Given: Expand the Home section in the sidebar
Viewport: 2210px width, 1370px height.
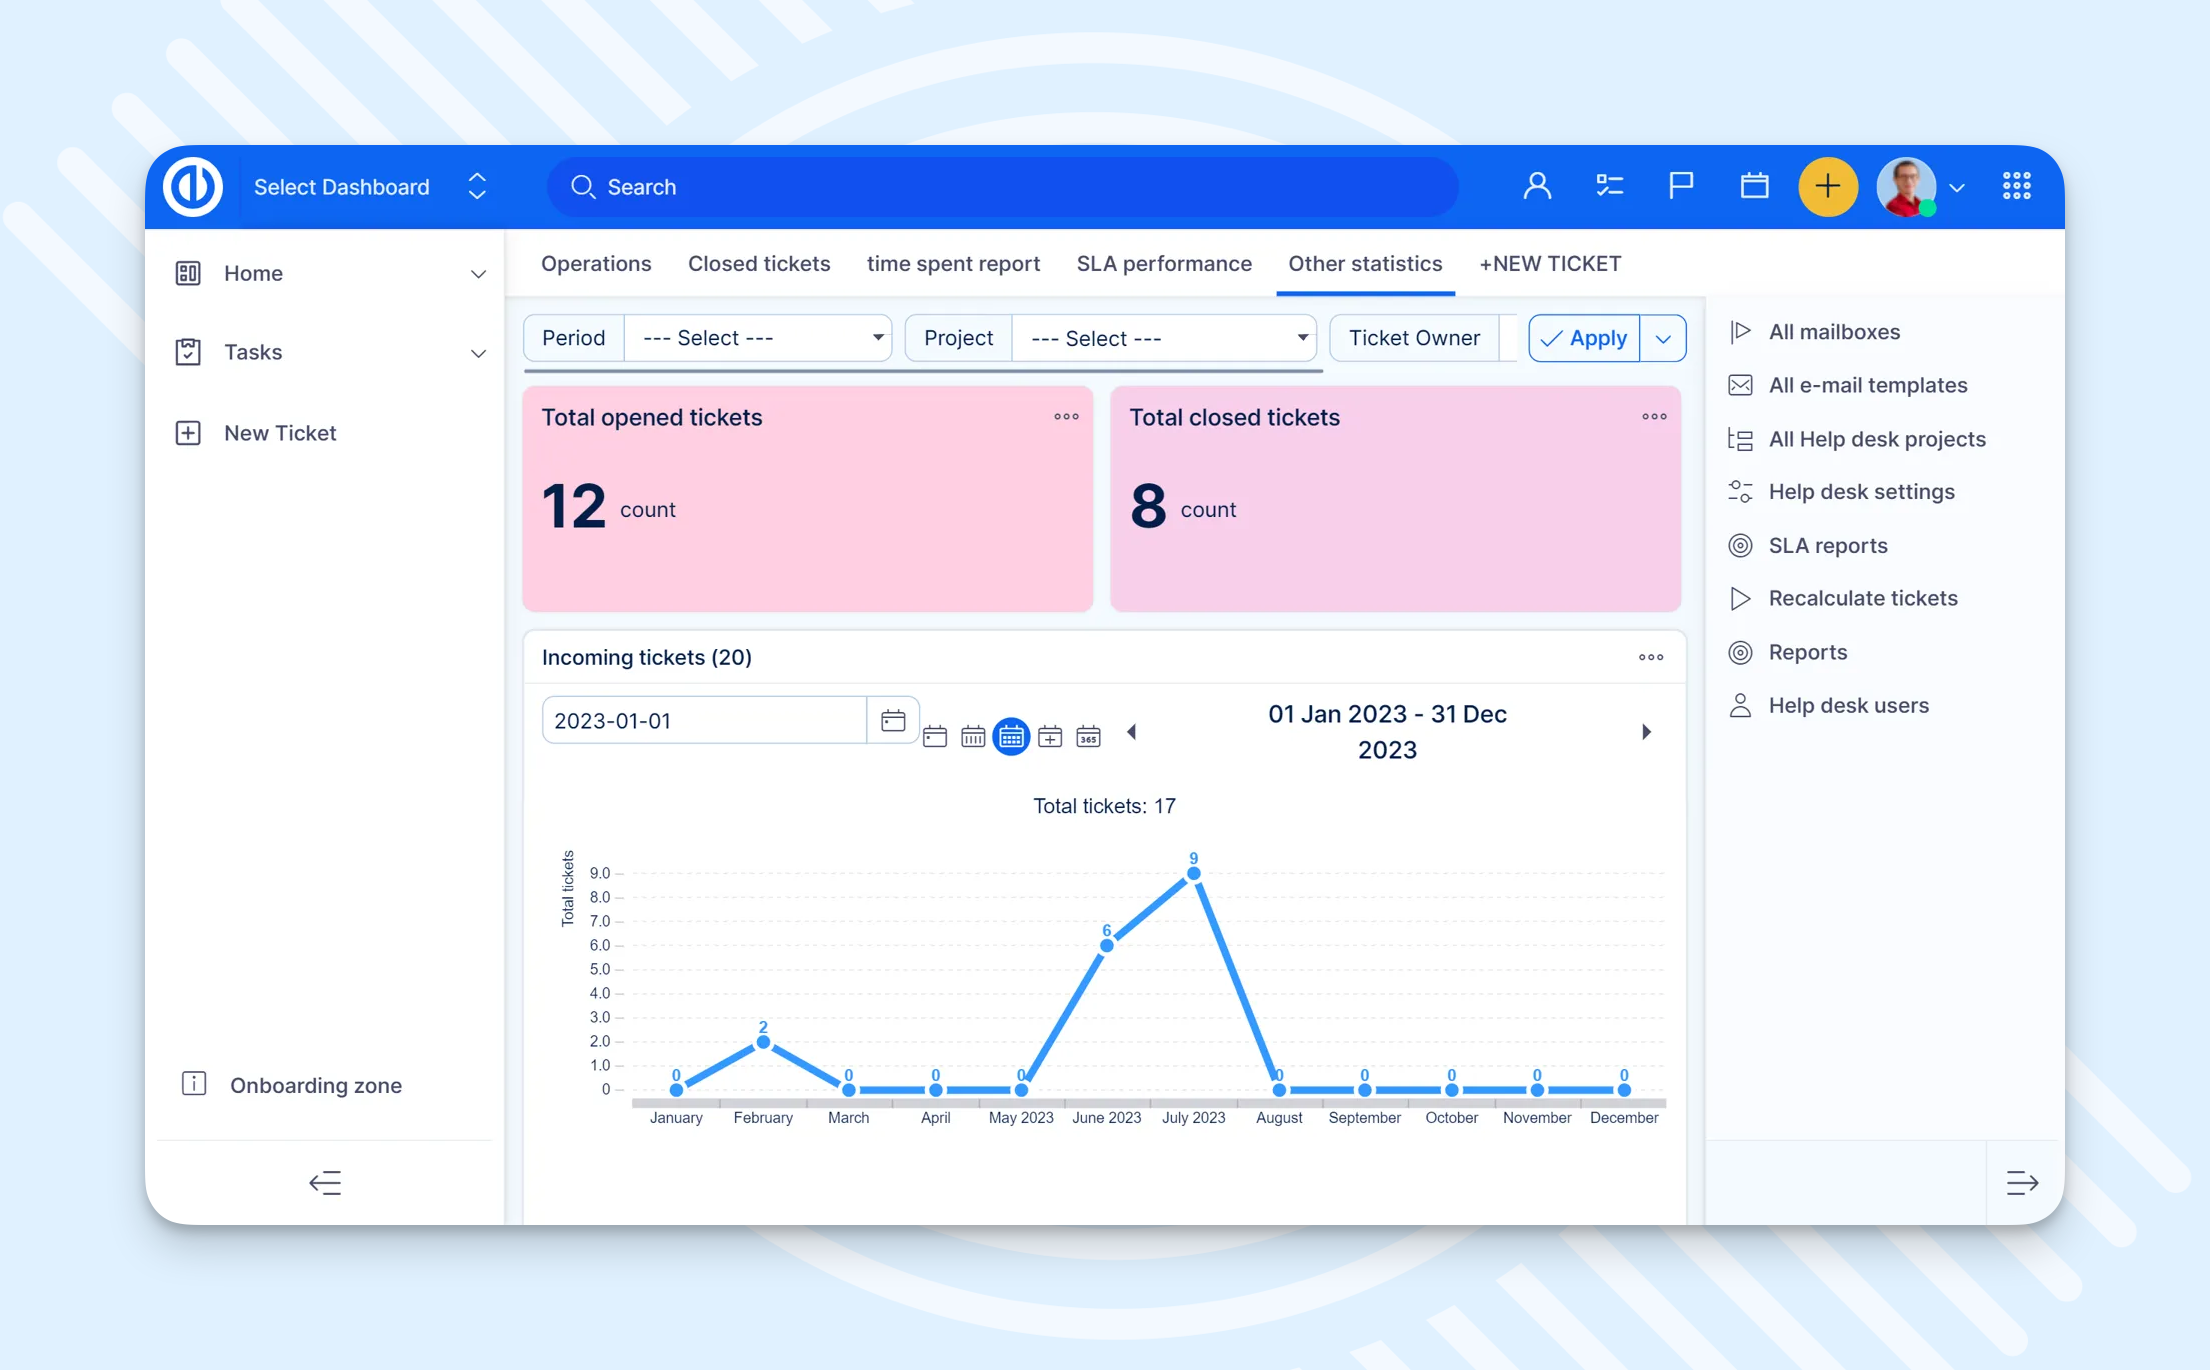Looking at the screenshot, I should point(478,273).
